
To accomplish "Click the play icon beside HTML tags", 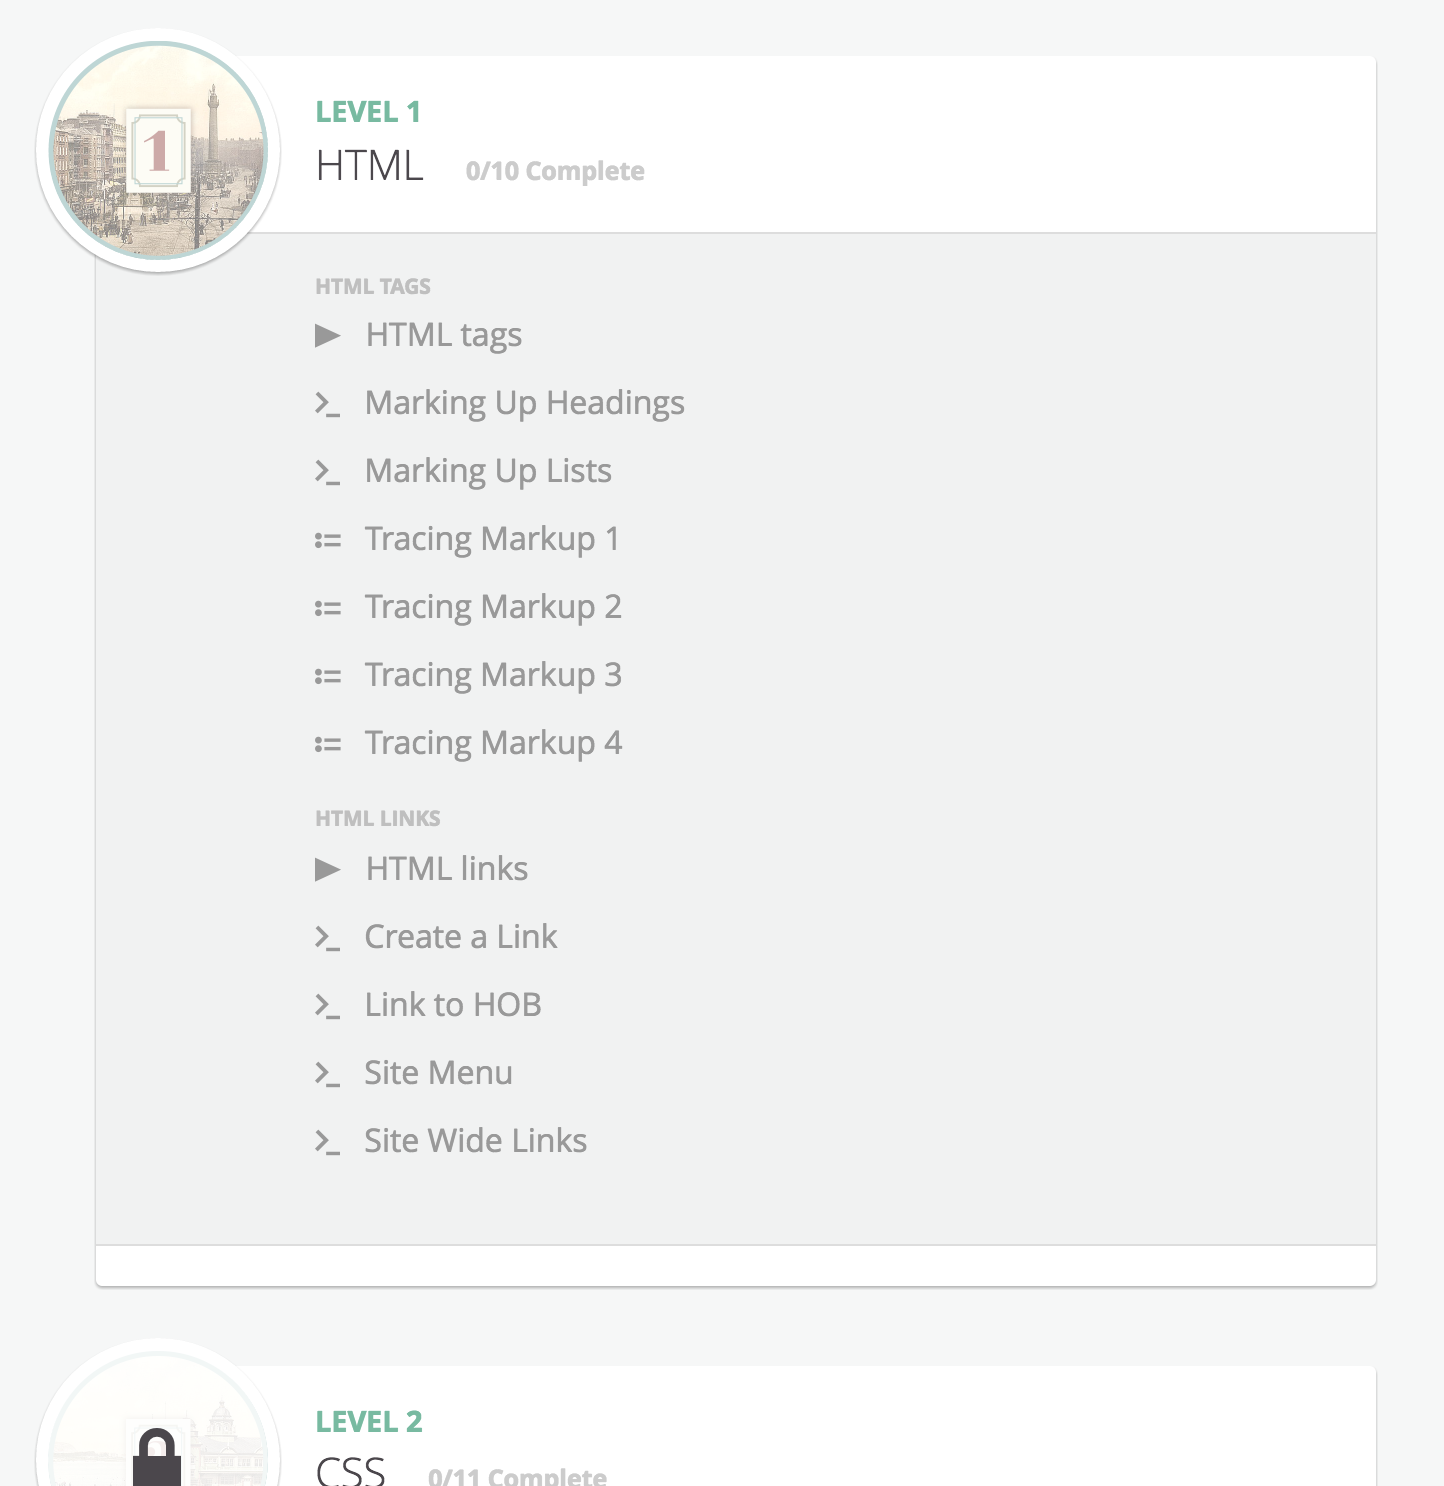I will 328,336.
